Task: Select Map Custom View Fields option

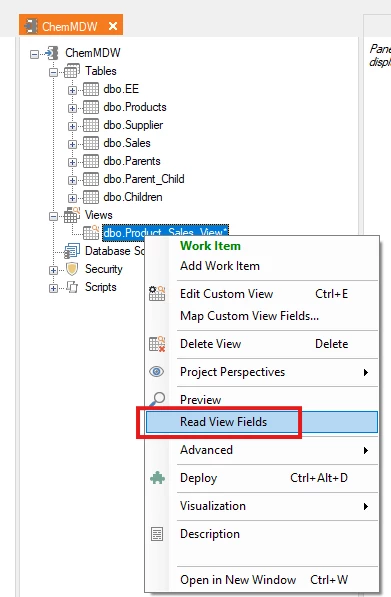Action: click(249, 316)
